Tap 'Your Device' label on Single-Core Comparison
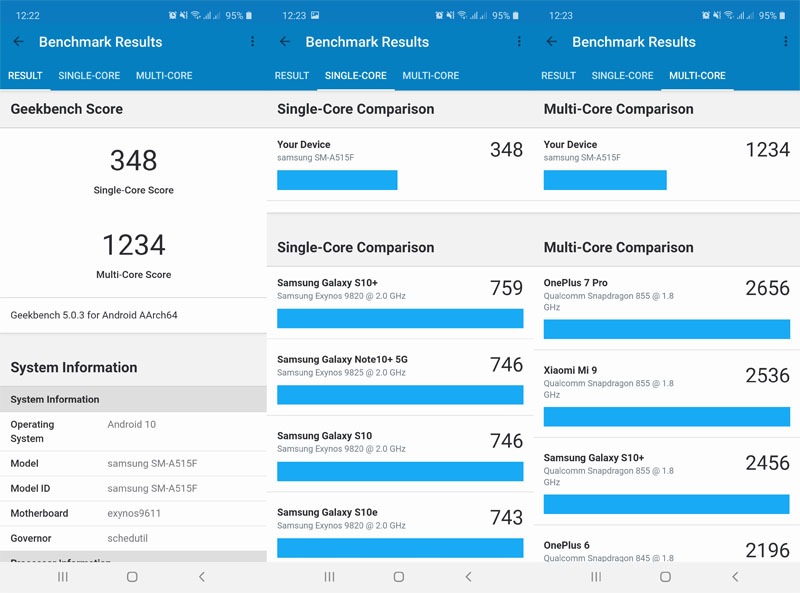The width and height of the screenshot is (800, 593). click(304, 144)
